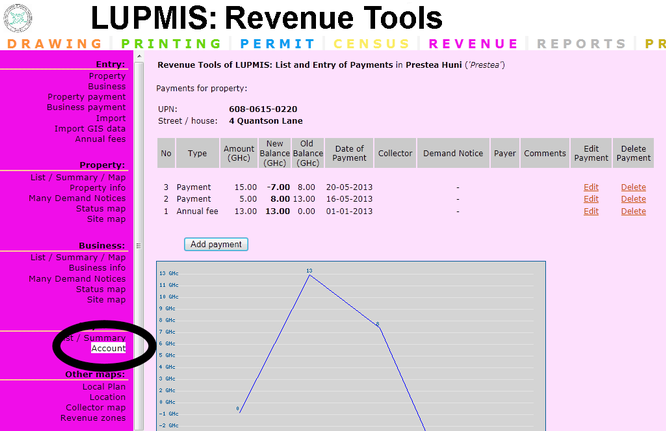Image resolution: width=666 pixels, height=431 pixels.
Task: Open Revenue zones map
Action: coord(93,418)
